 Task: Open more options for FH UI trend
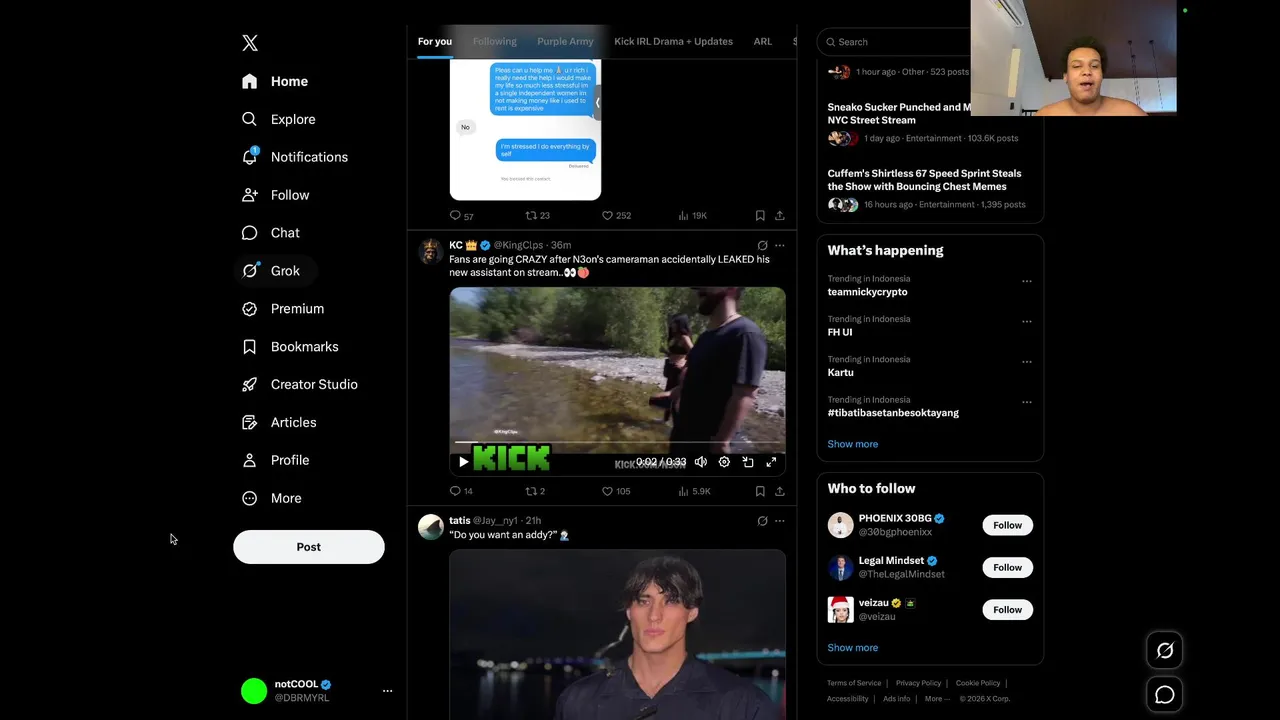(1026, 321)
